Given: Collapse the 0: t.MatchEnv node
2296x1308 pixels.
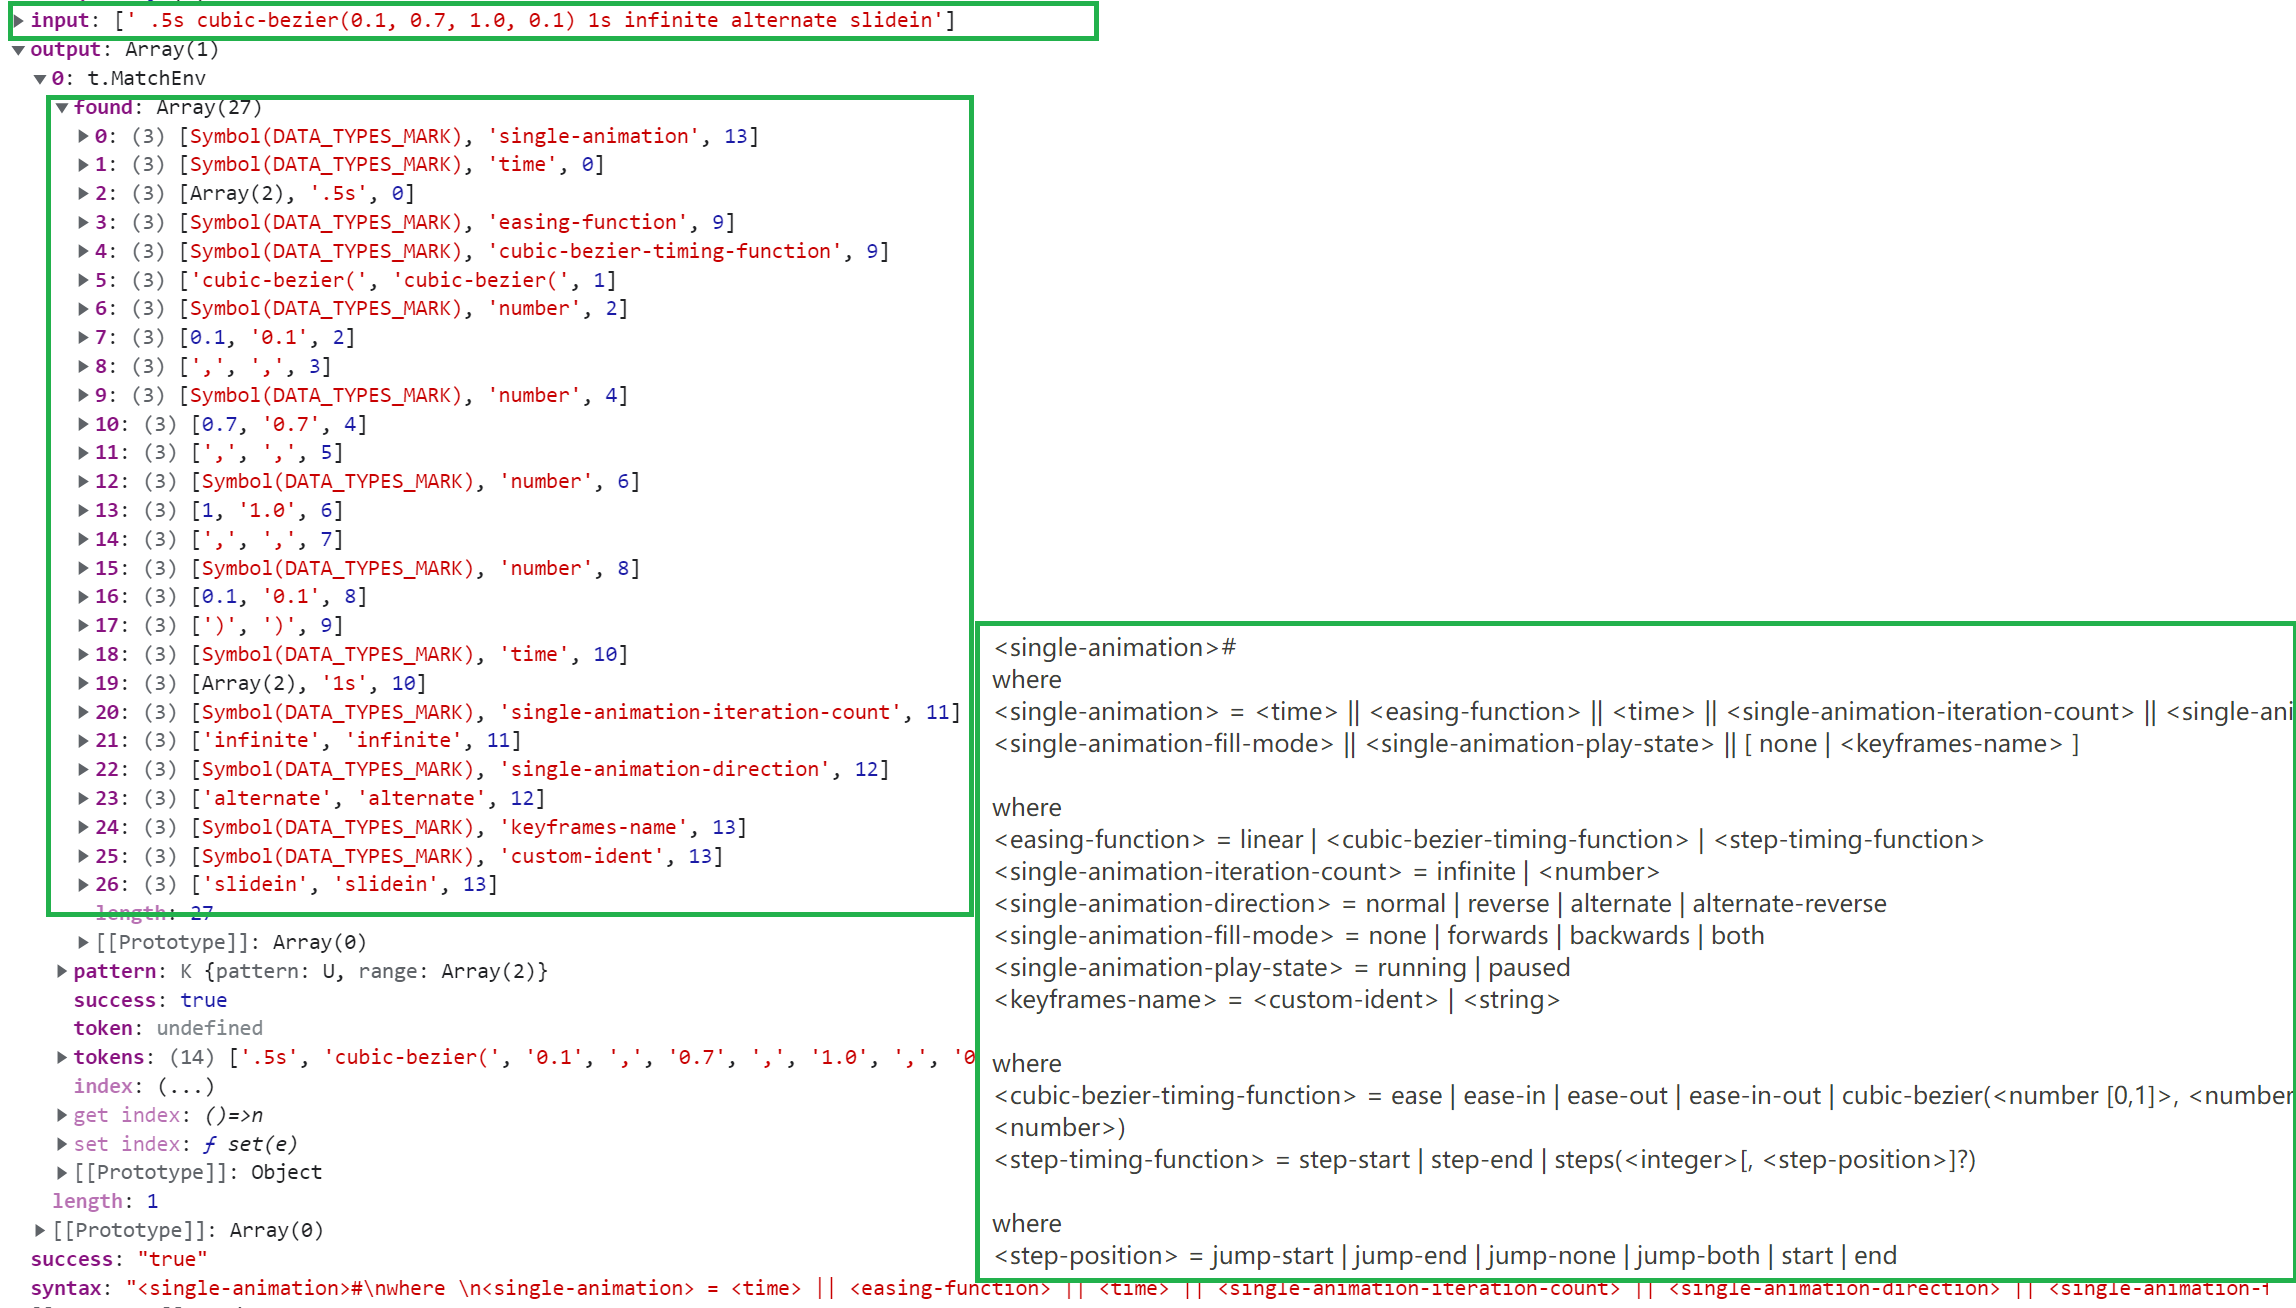Looking at the screenshot, I should tap(40, 79).
